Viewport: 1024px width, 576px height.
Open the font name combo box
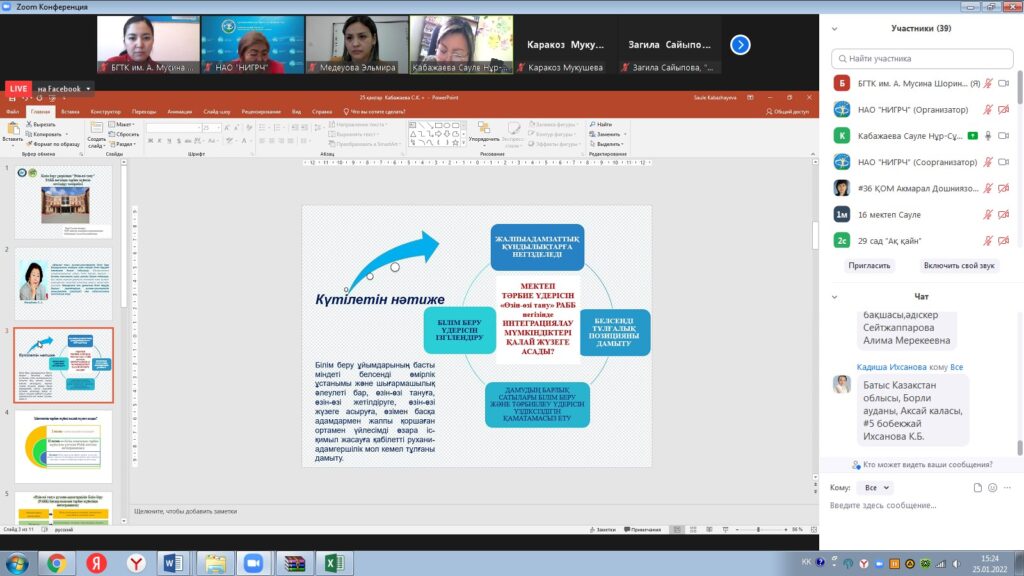(x=173, y=128)
